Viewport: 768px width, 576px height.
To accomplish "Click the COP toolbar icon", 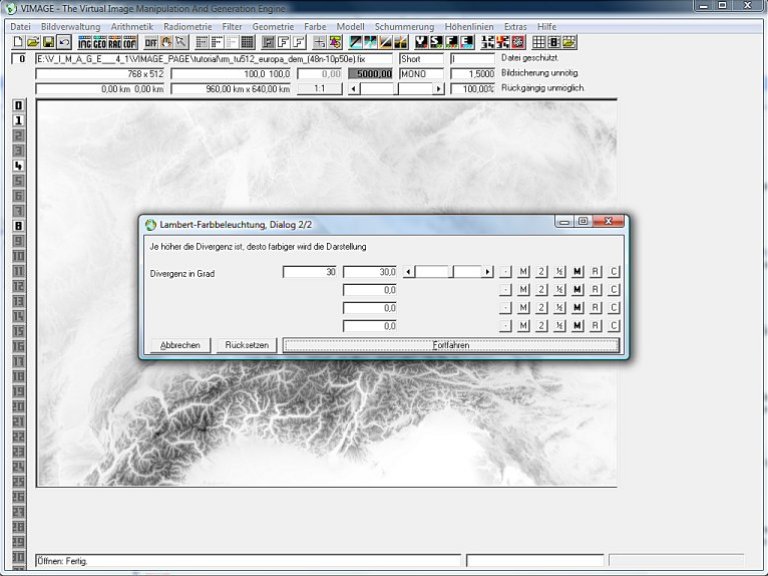I will pos(130,42).
